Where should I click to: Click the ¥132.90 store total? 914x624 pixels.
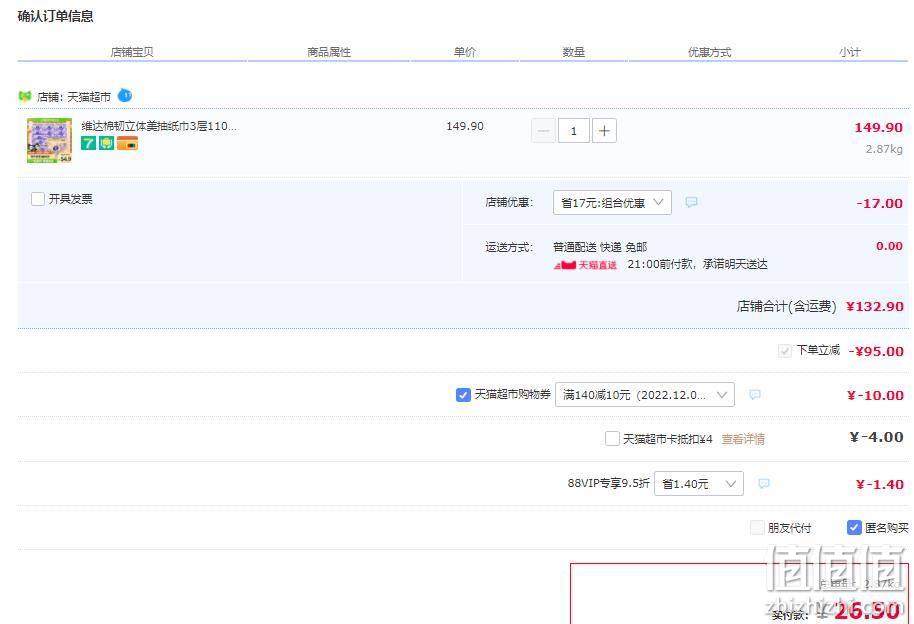coord(874,307)
